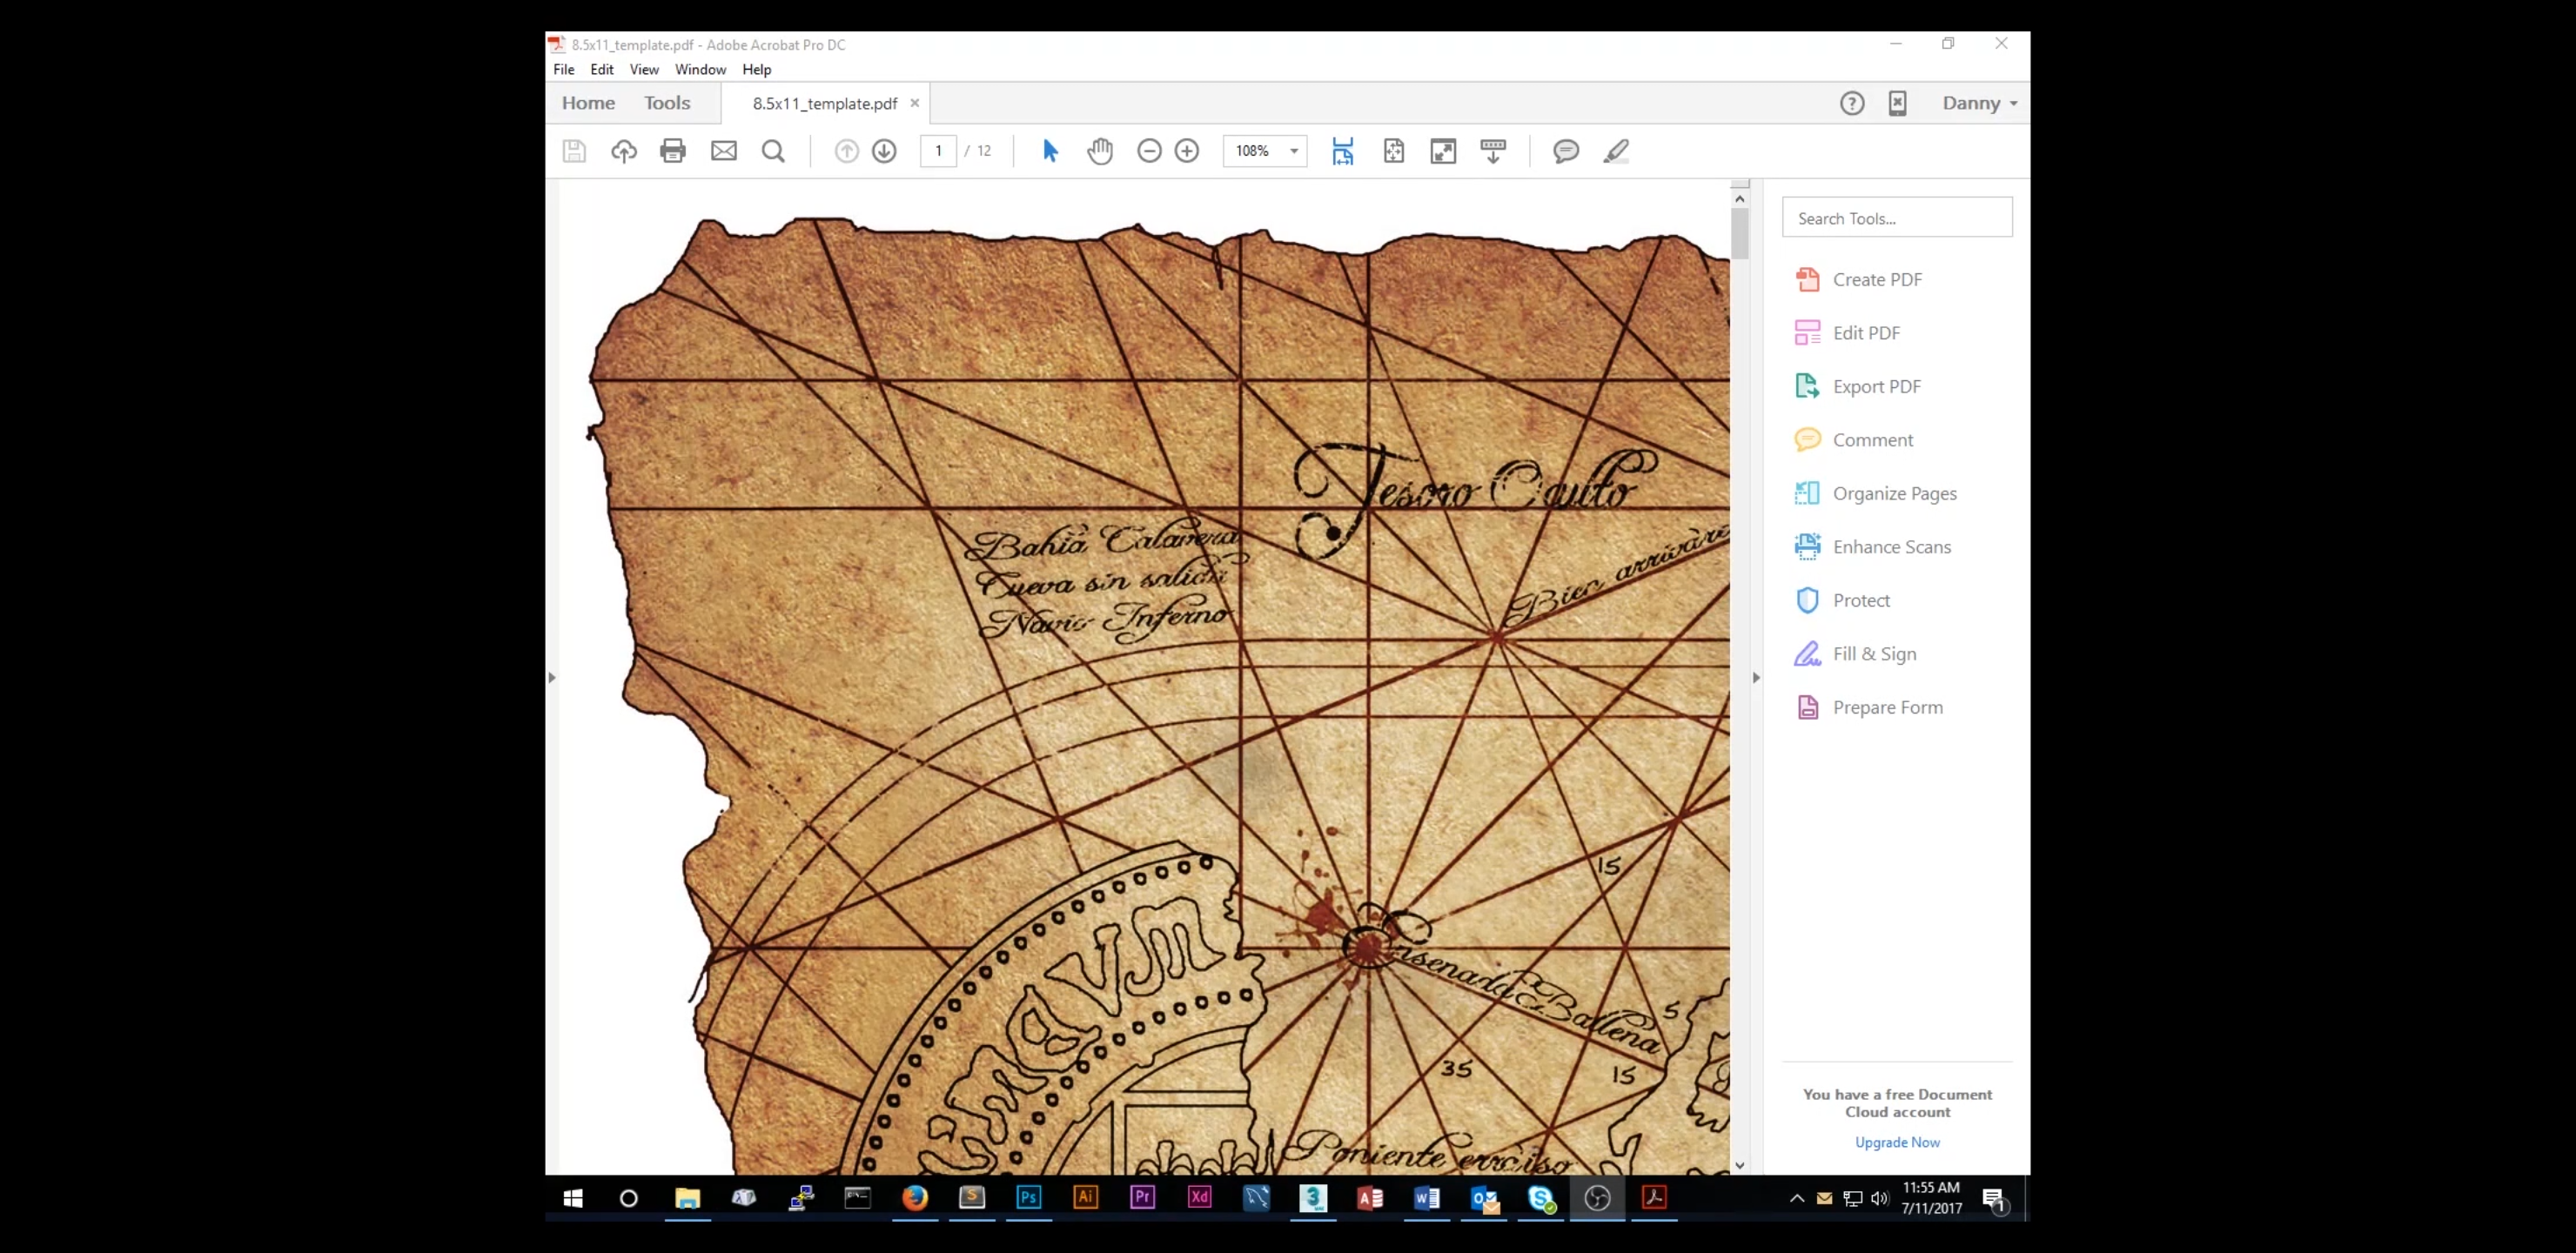Image resolution: width=2576 pixels, height=1253 pixels.
Task: Enable the Highlight text tool
Action: click(1616, 151)
